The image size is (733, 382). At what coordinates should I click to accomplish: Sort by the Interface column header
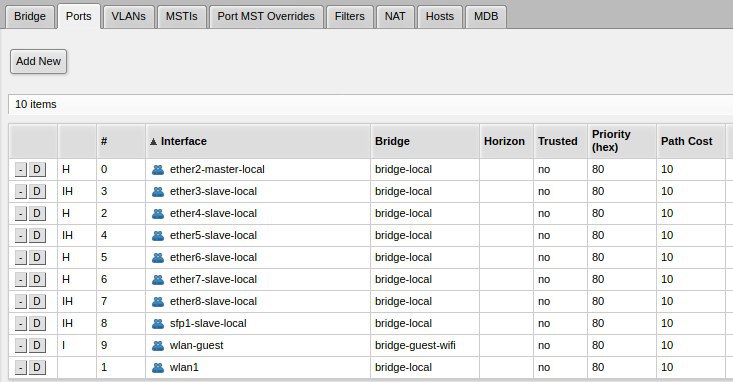[258, 141]
